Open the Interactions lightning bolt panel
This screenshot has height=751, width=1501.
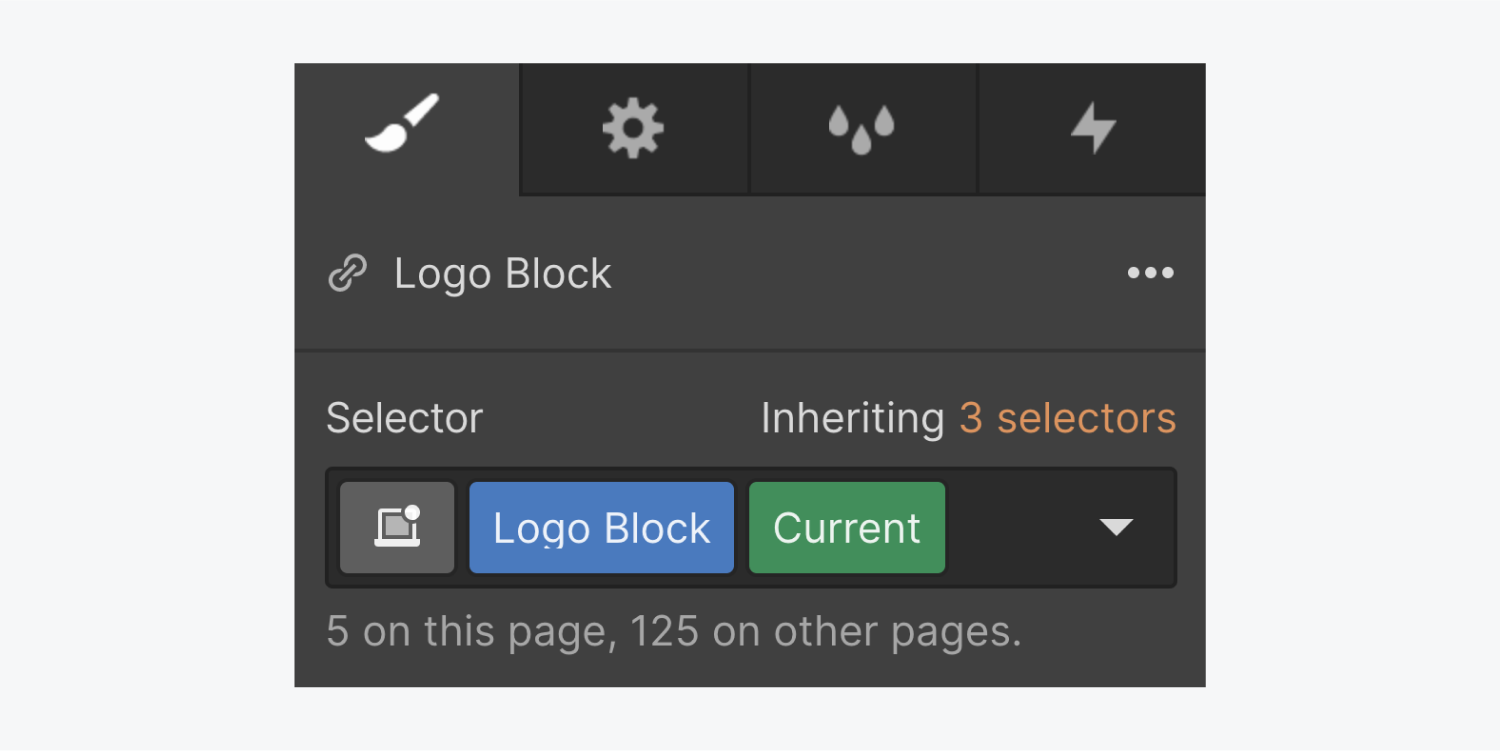[x=1090, y=127]
